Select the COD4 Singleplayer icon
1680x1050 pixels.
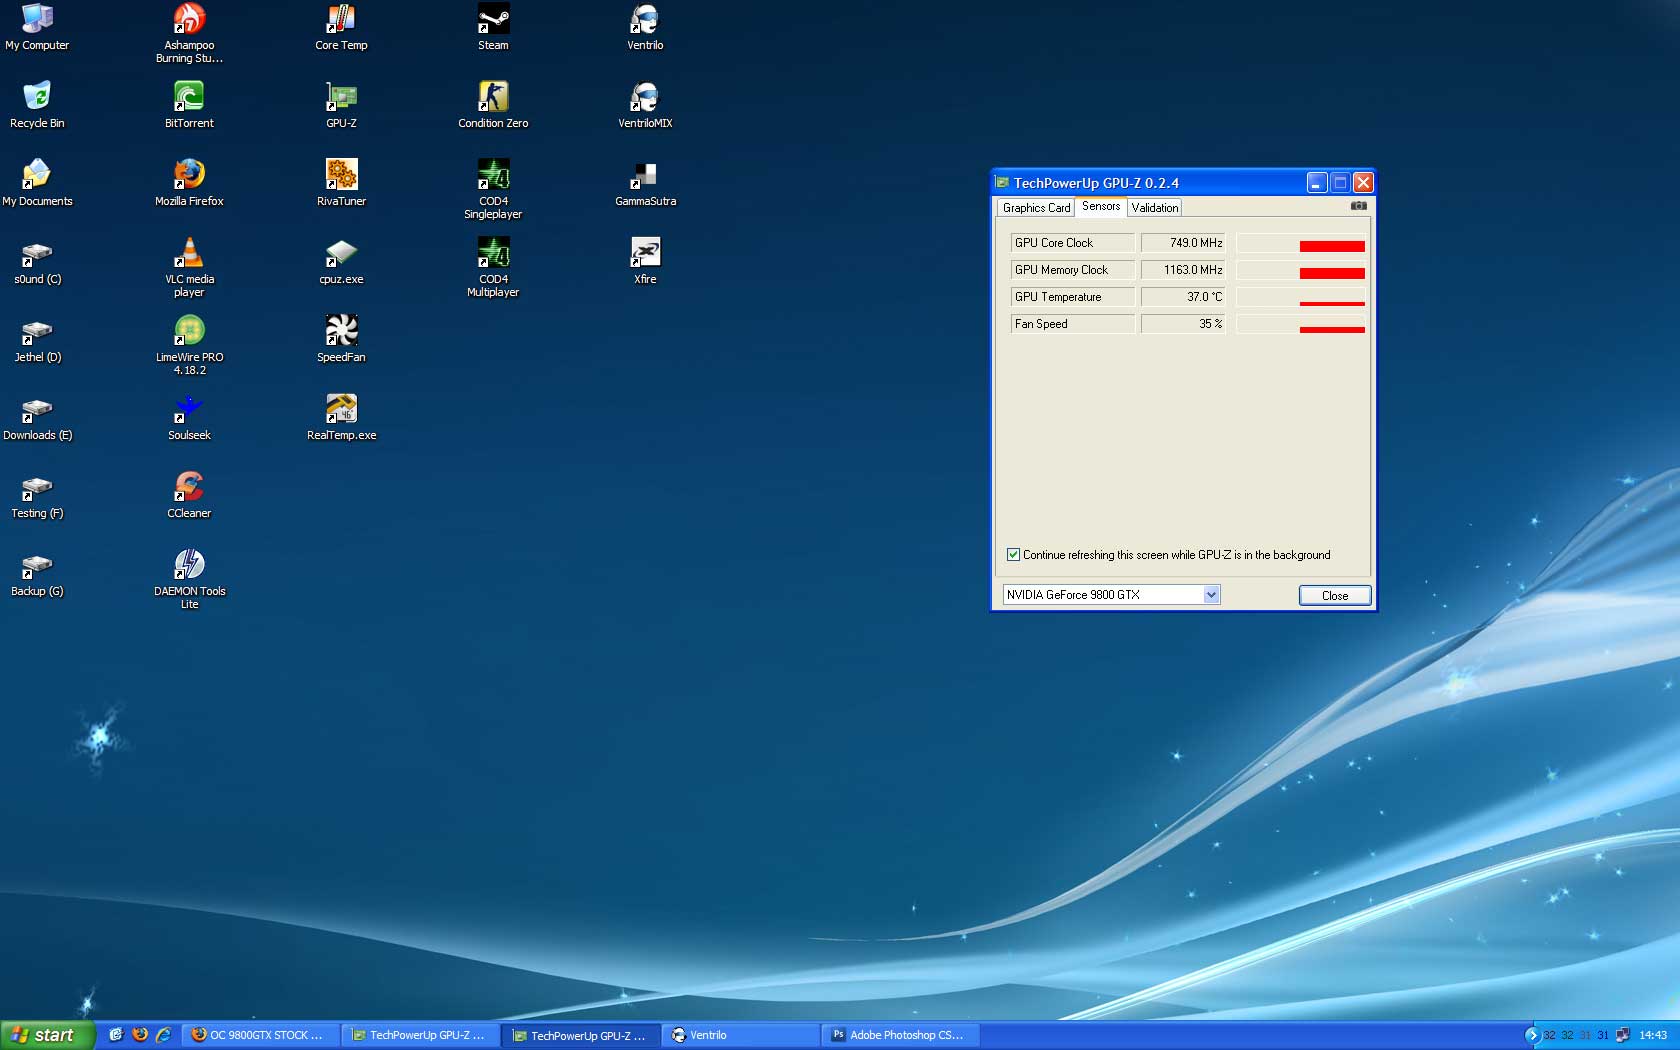point(493,189)
